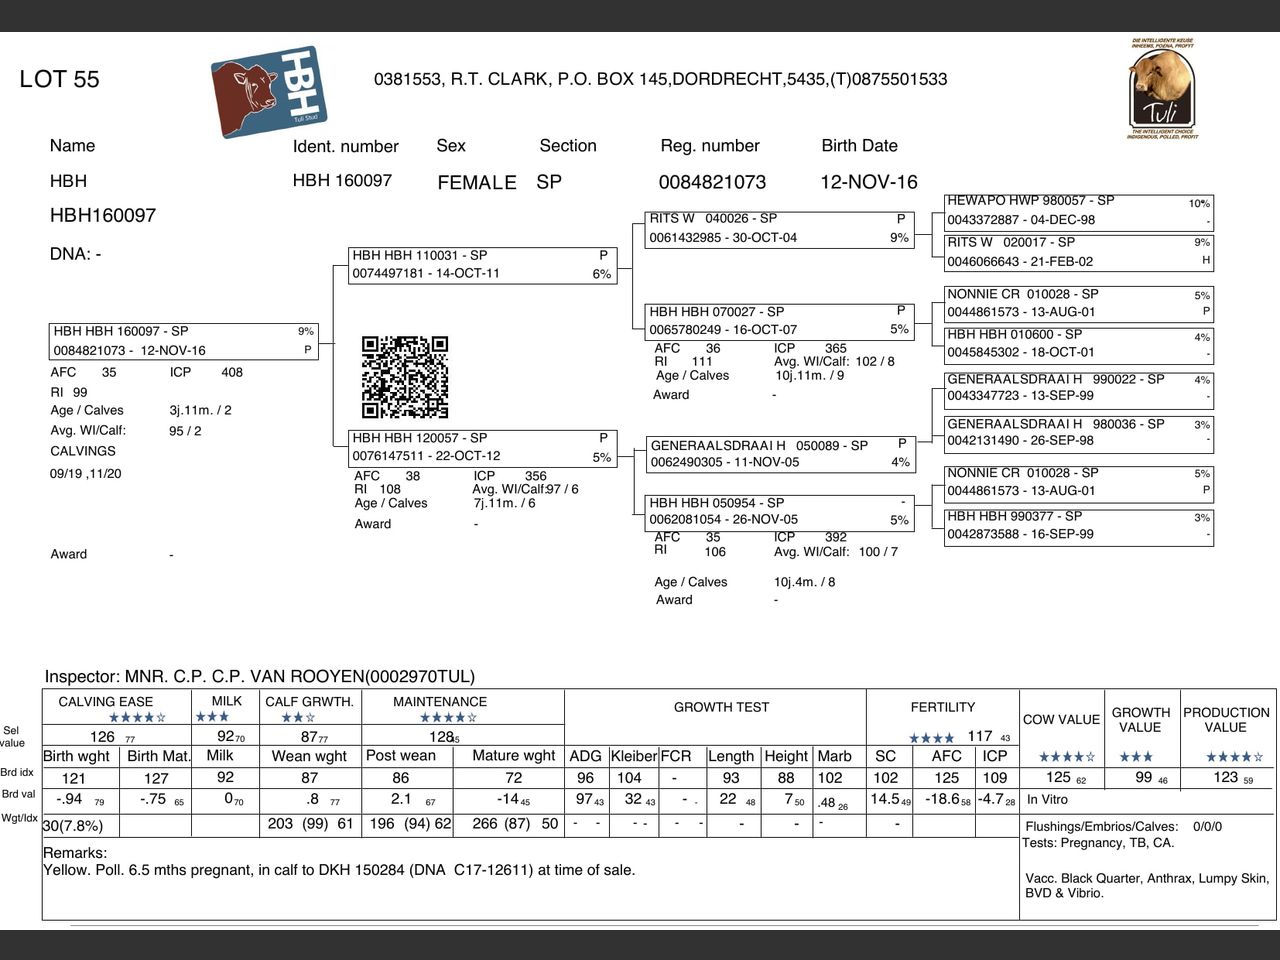Screen dimensions: 1280x960
Task: Click the Tuli breed society logo
Action: (x=1162, y=89)
